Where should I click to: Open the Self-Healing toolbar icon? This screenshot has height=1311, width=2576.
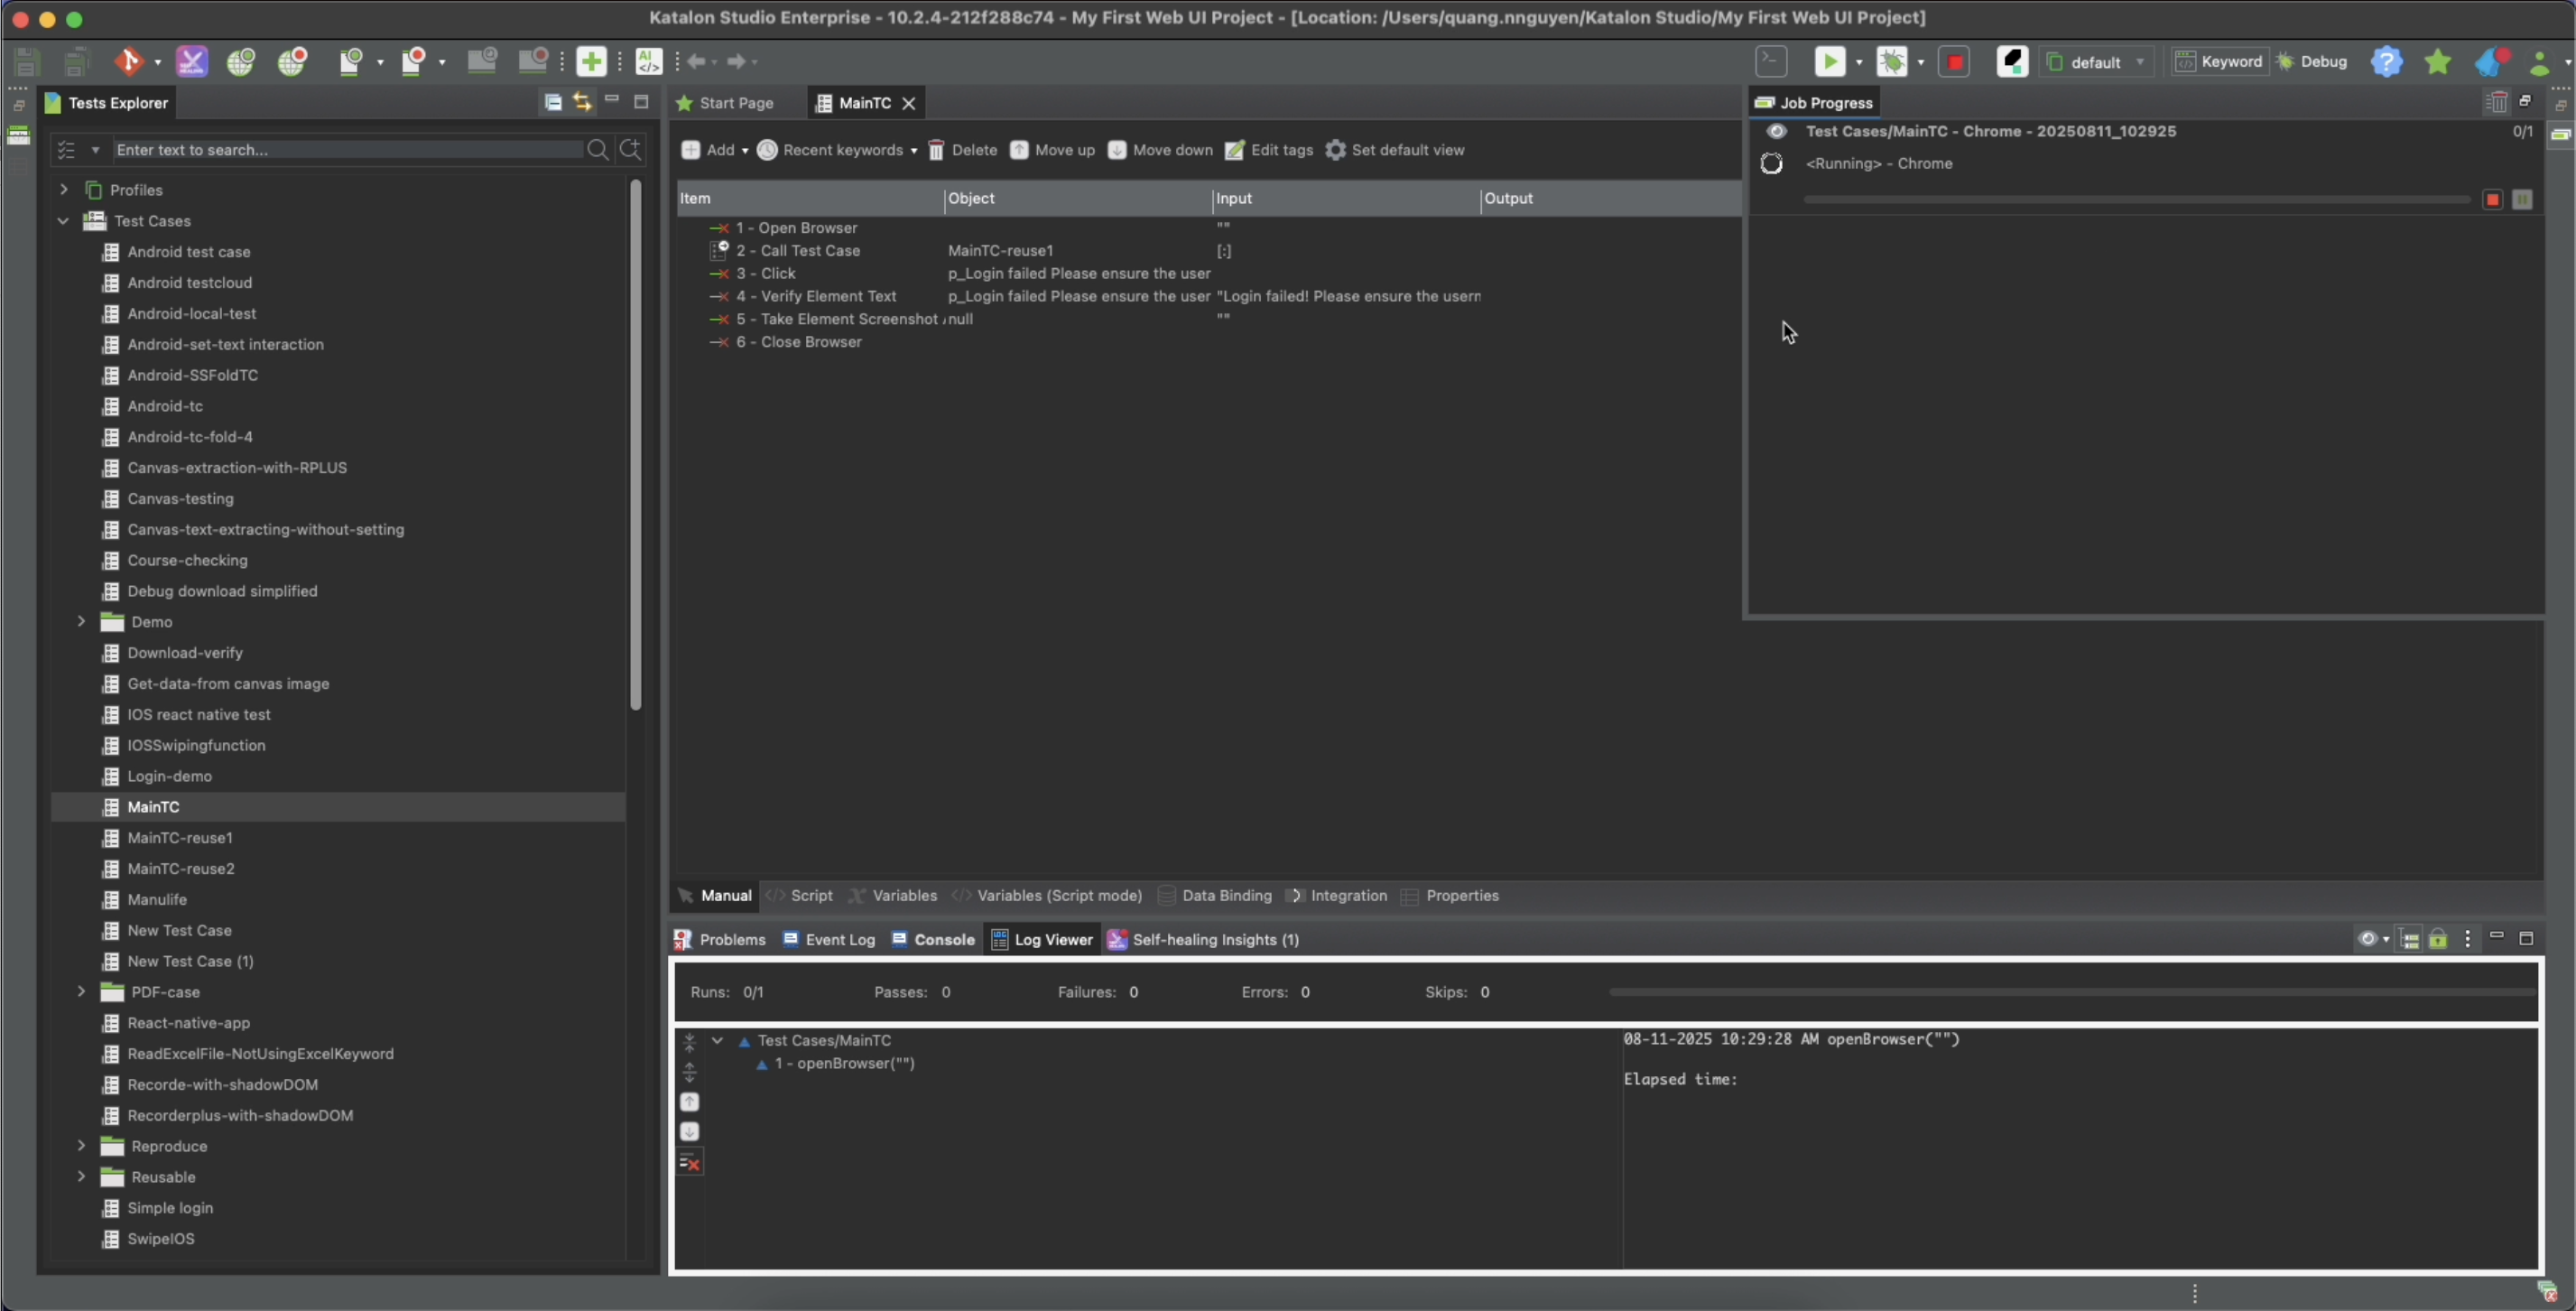click(191, 62)
